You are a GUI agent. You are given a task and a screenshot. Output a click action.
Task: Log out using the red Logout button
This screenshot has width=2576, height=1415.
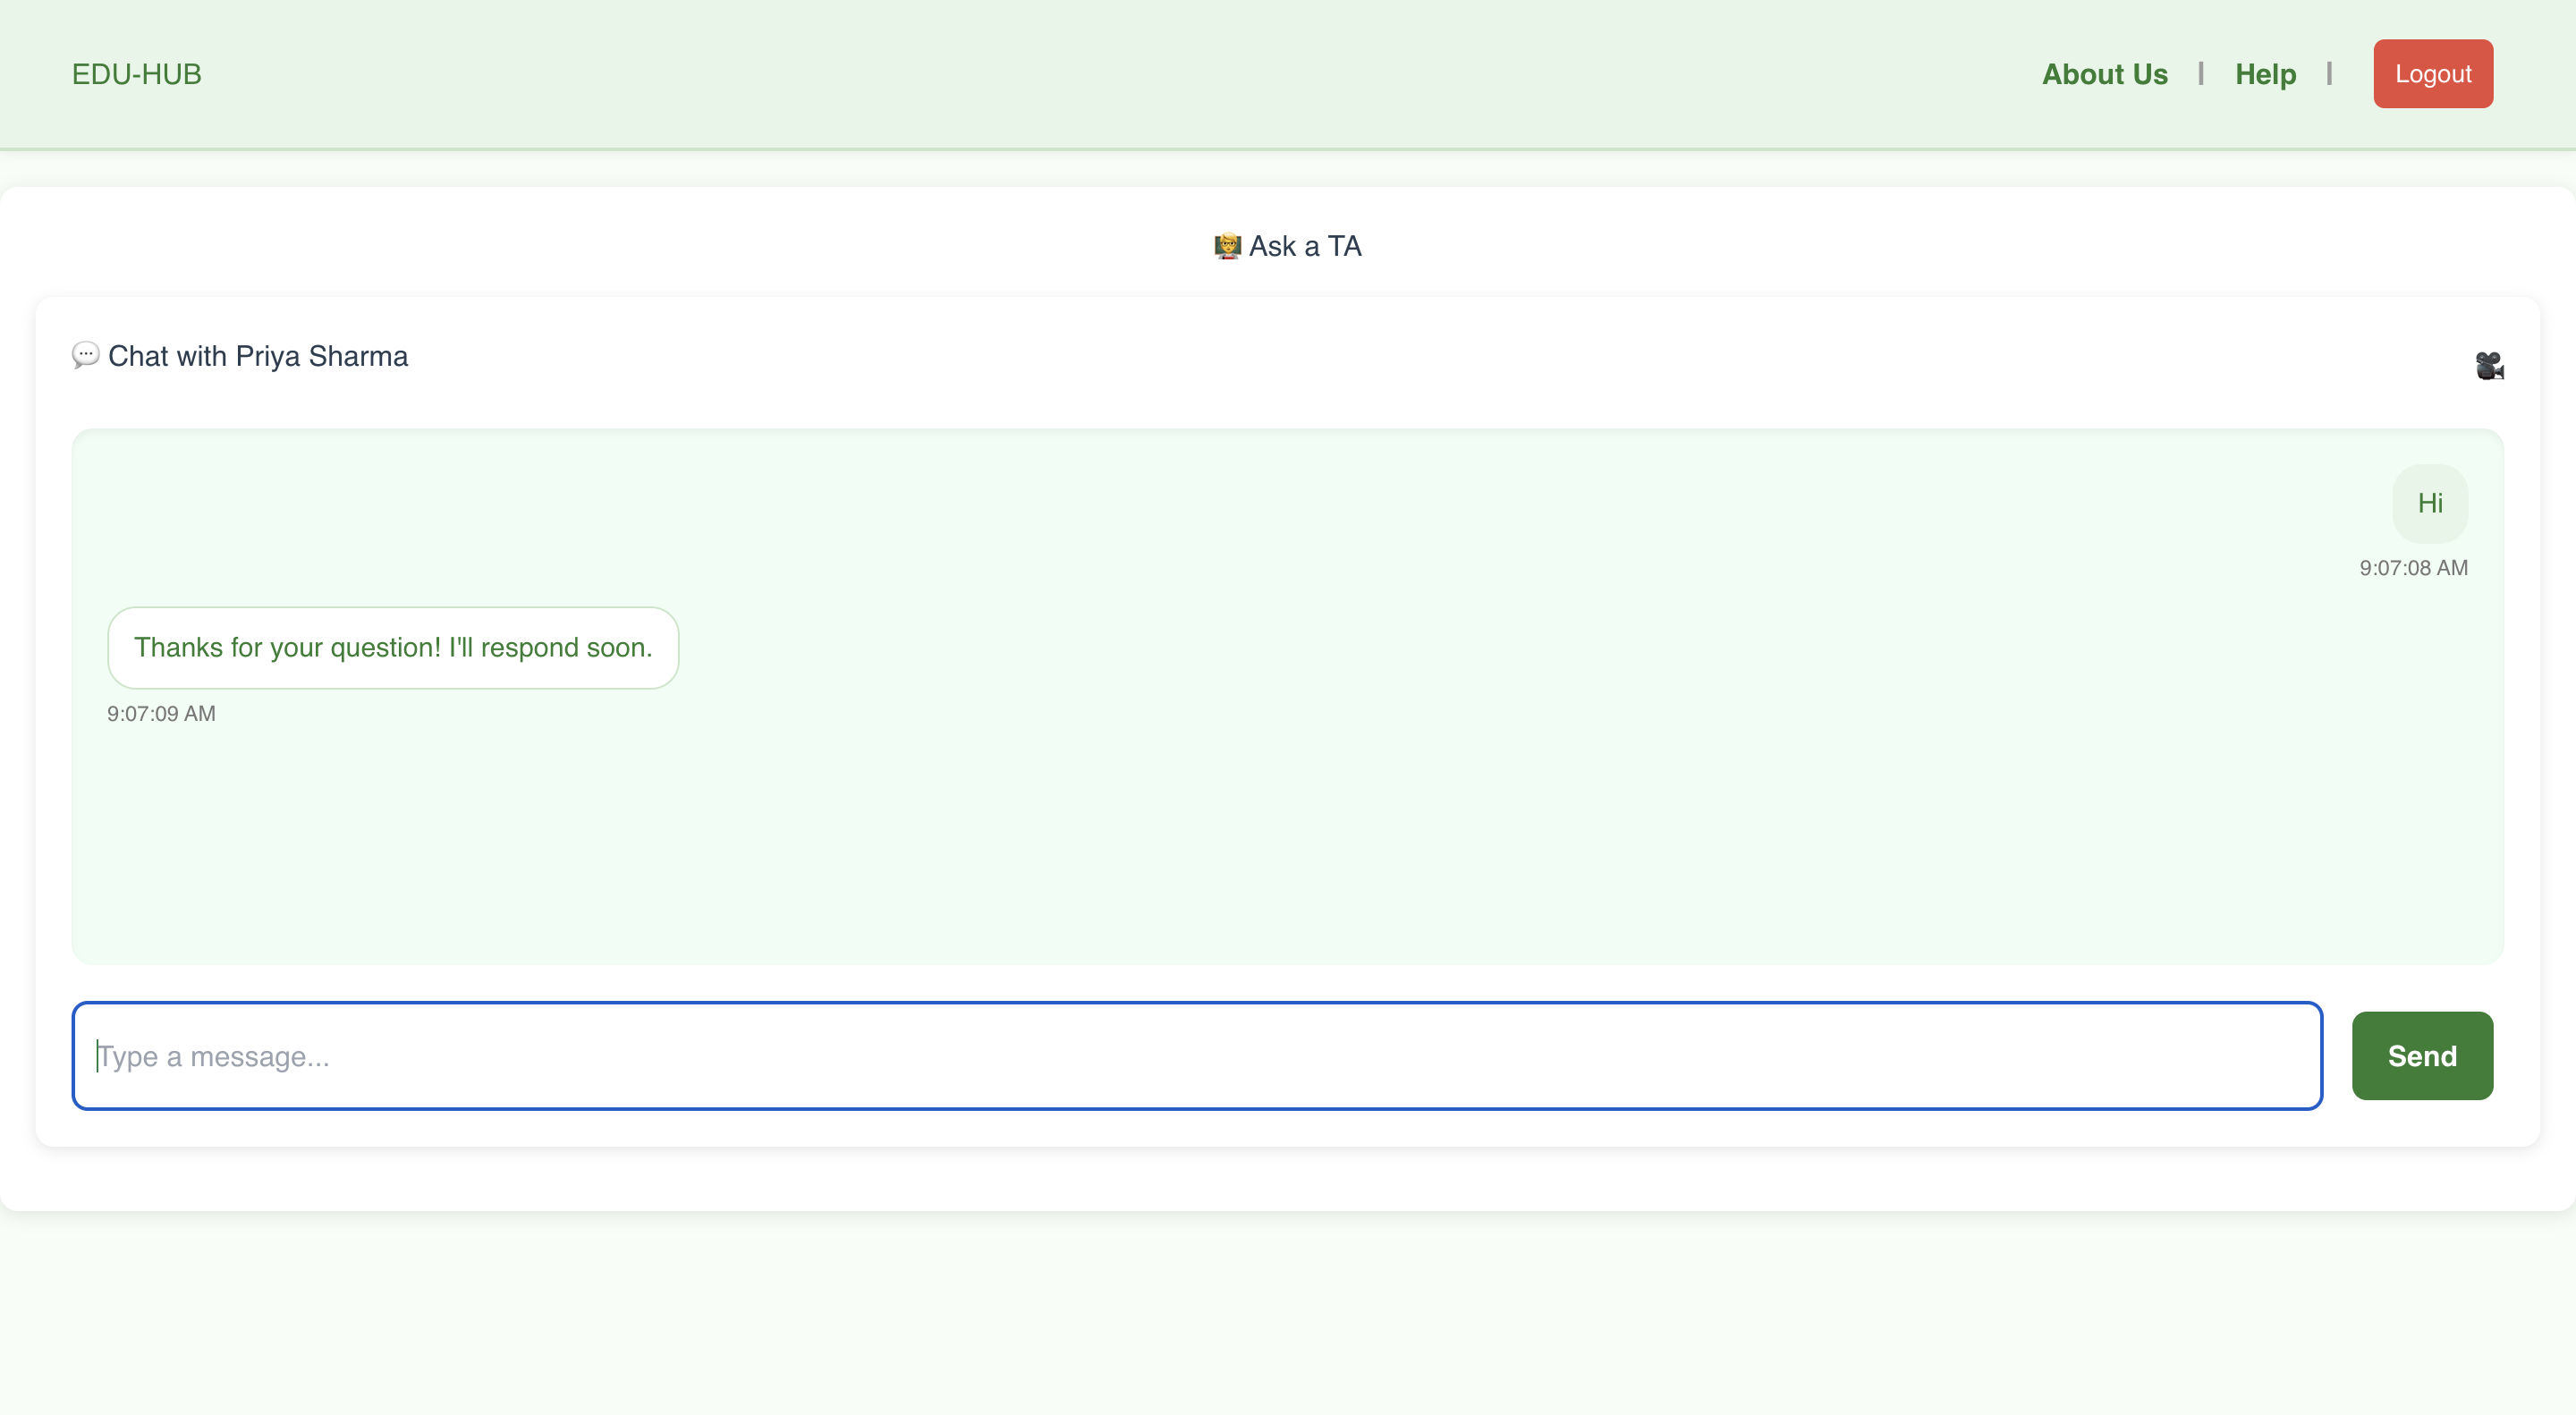pos(2432,74)
